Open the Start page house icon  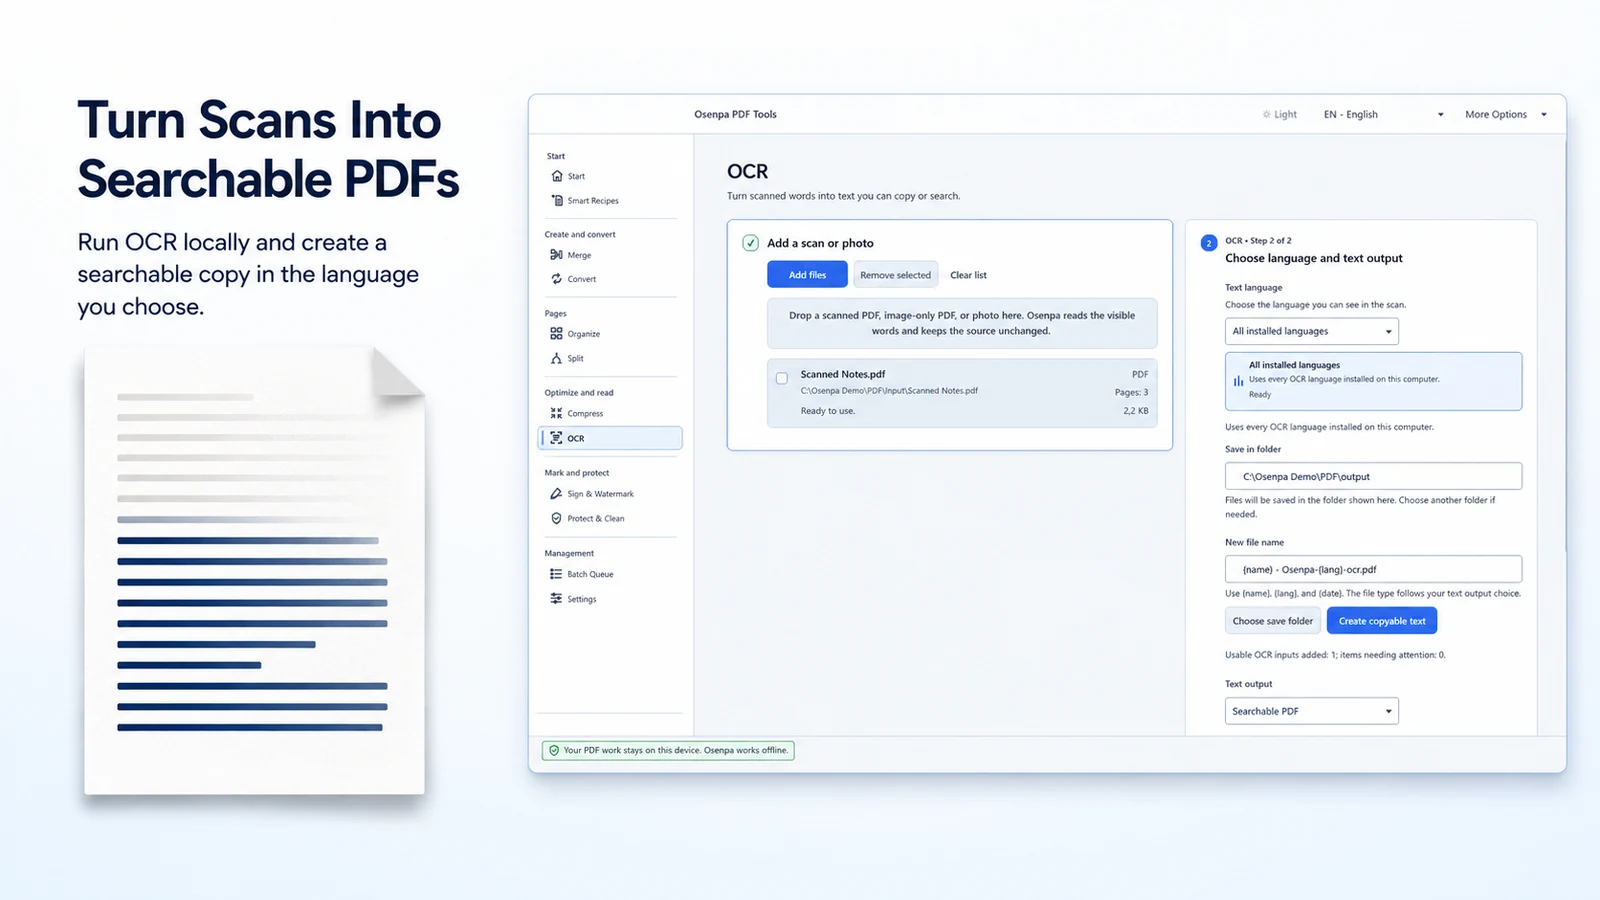557,176
